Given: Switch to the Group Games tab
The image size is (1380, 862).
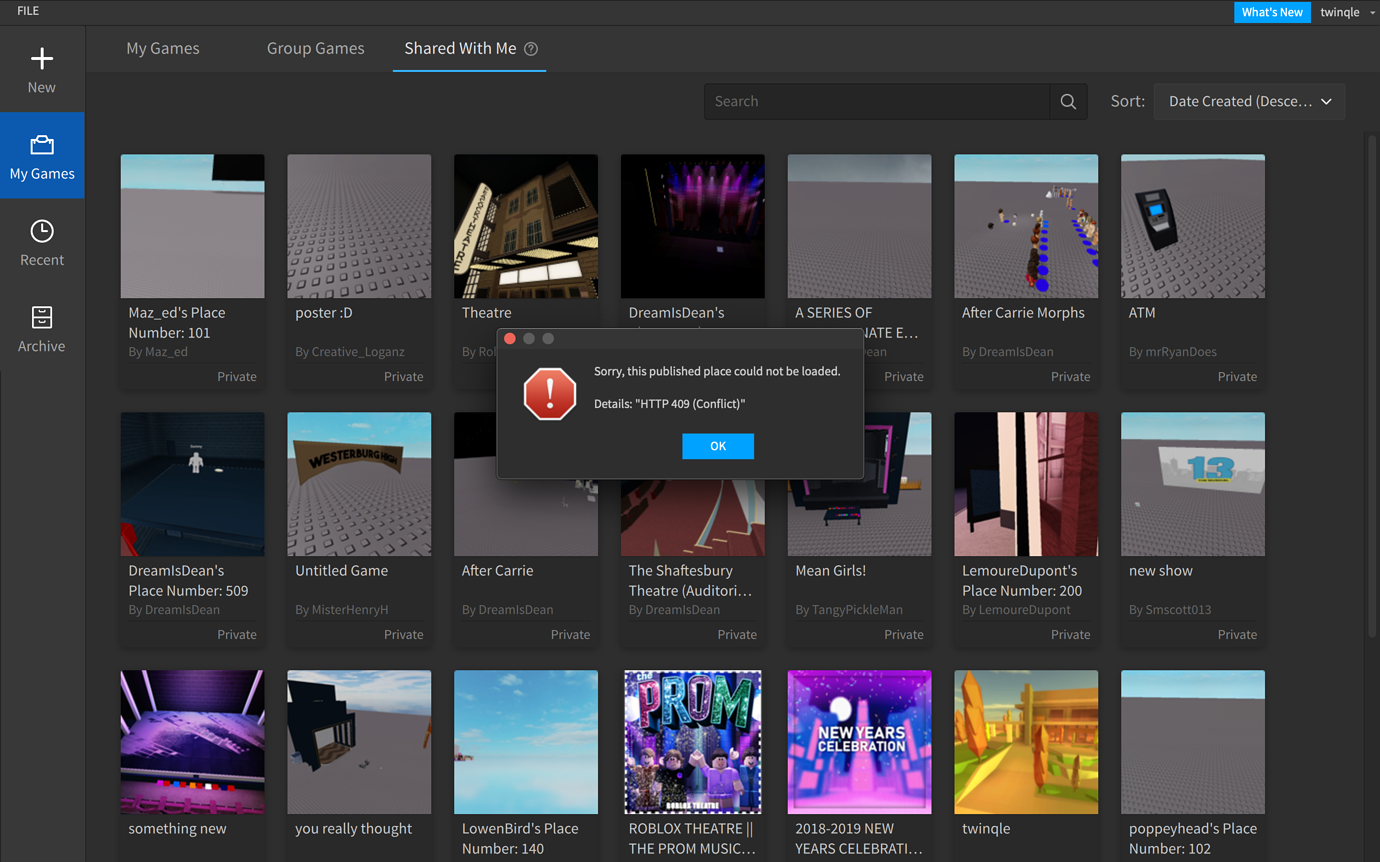Looking at the screenshot, I should tap(315, 48).
